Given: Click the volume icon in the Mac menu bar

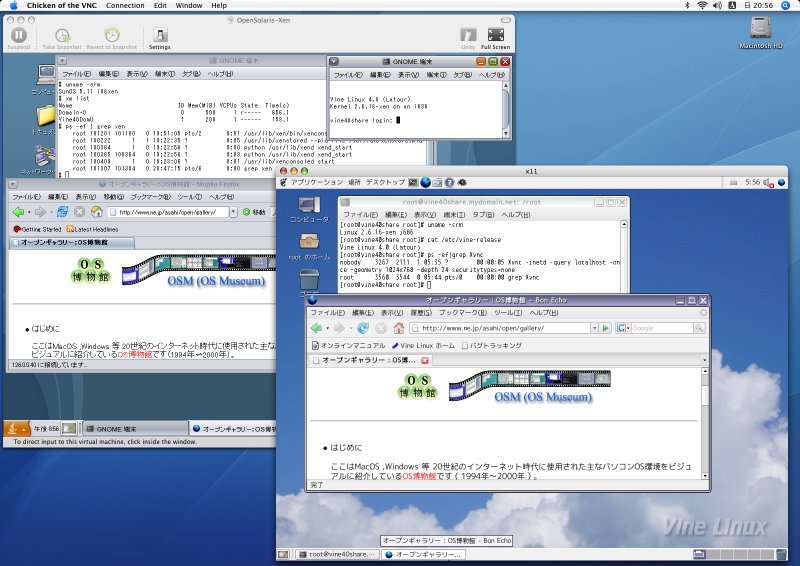Looking at the screenshot, I should pos(717,6).
